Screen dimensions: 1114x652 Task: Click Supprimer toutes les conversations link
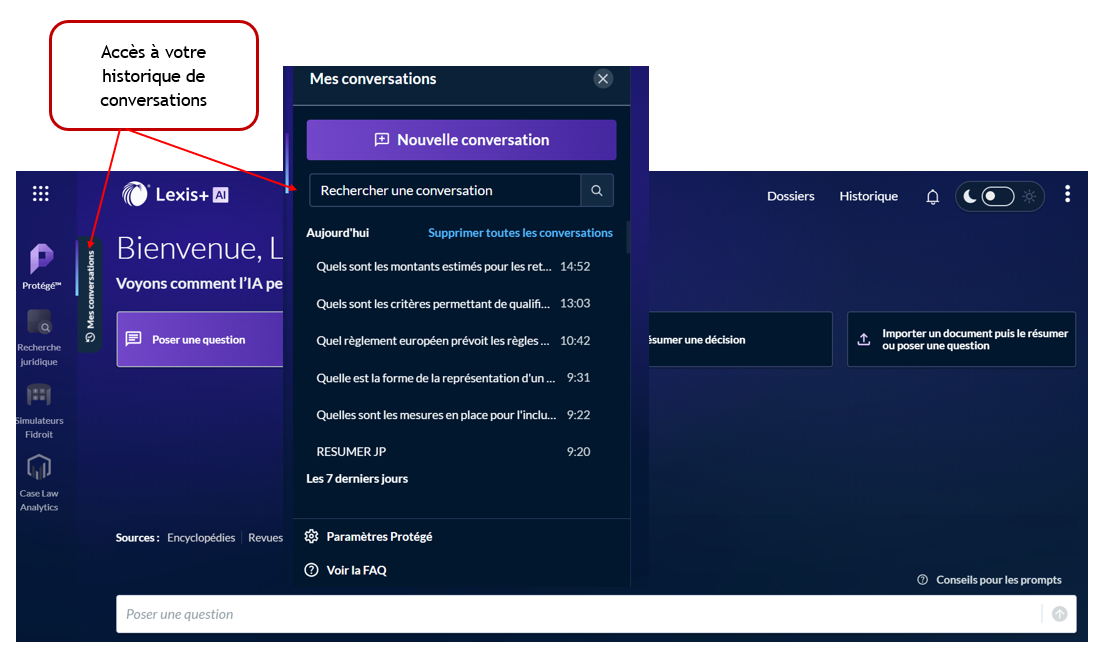(520, 233)
